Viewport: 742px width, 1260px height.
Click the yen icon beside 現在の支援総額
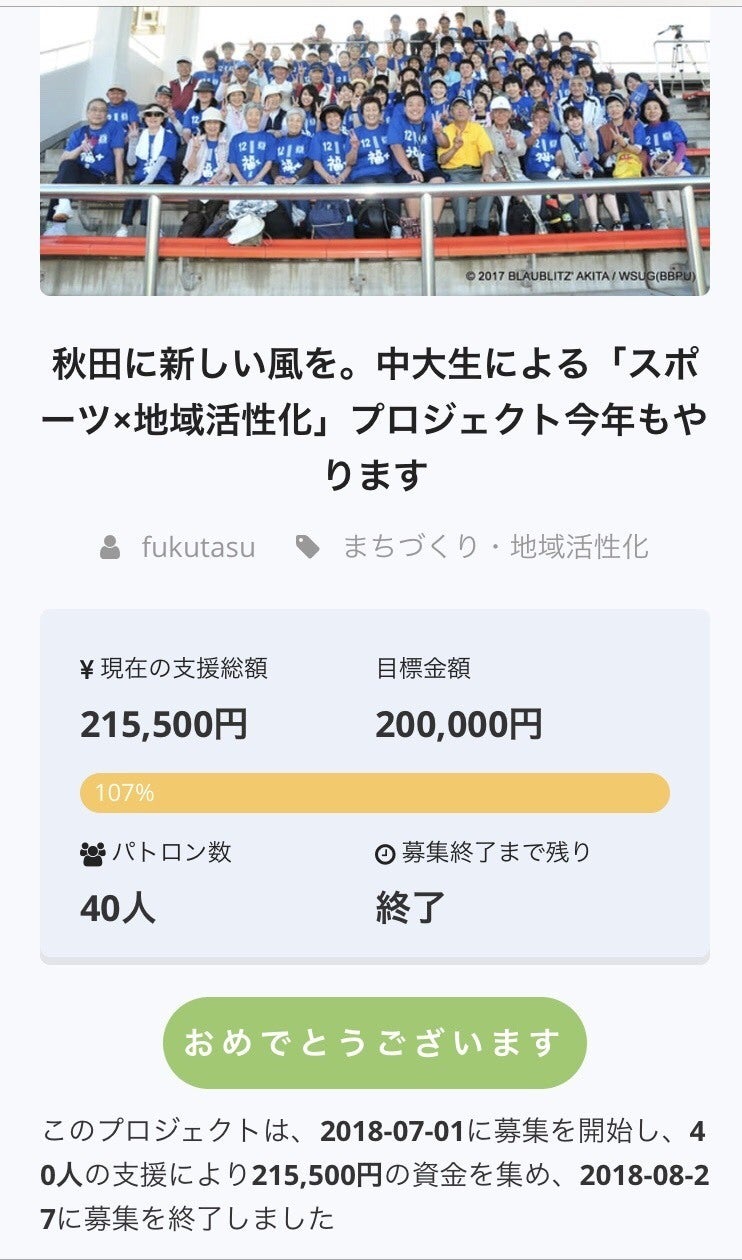coord(87,670)
